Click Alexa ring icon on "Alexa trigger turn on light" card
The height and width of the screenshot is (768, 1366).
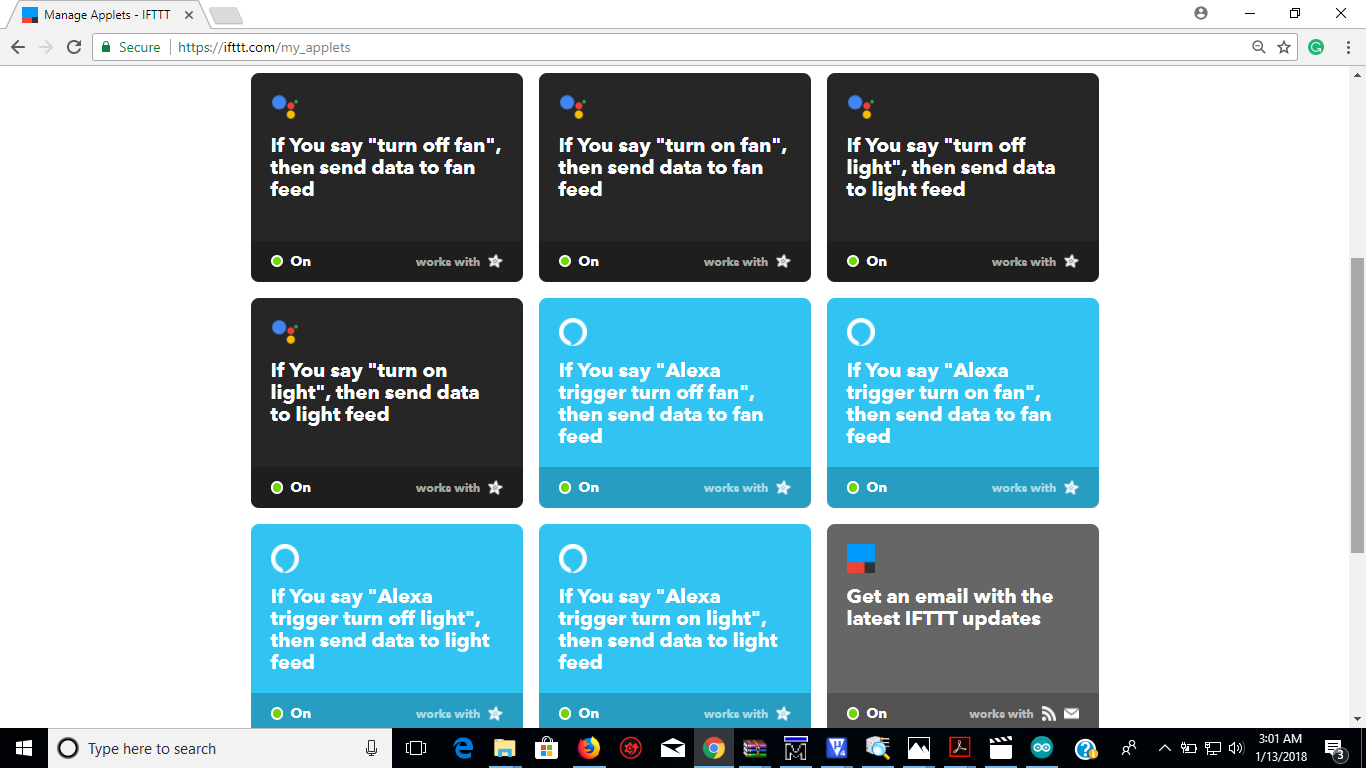tap(573, 558)
